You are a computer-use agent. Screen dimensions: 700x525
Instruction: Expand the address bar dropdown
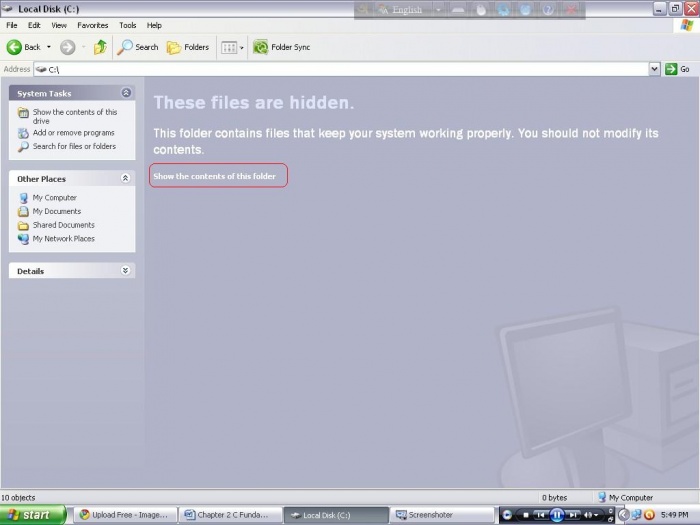(x=654, y=69)
